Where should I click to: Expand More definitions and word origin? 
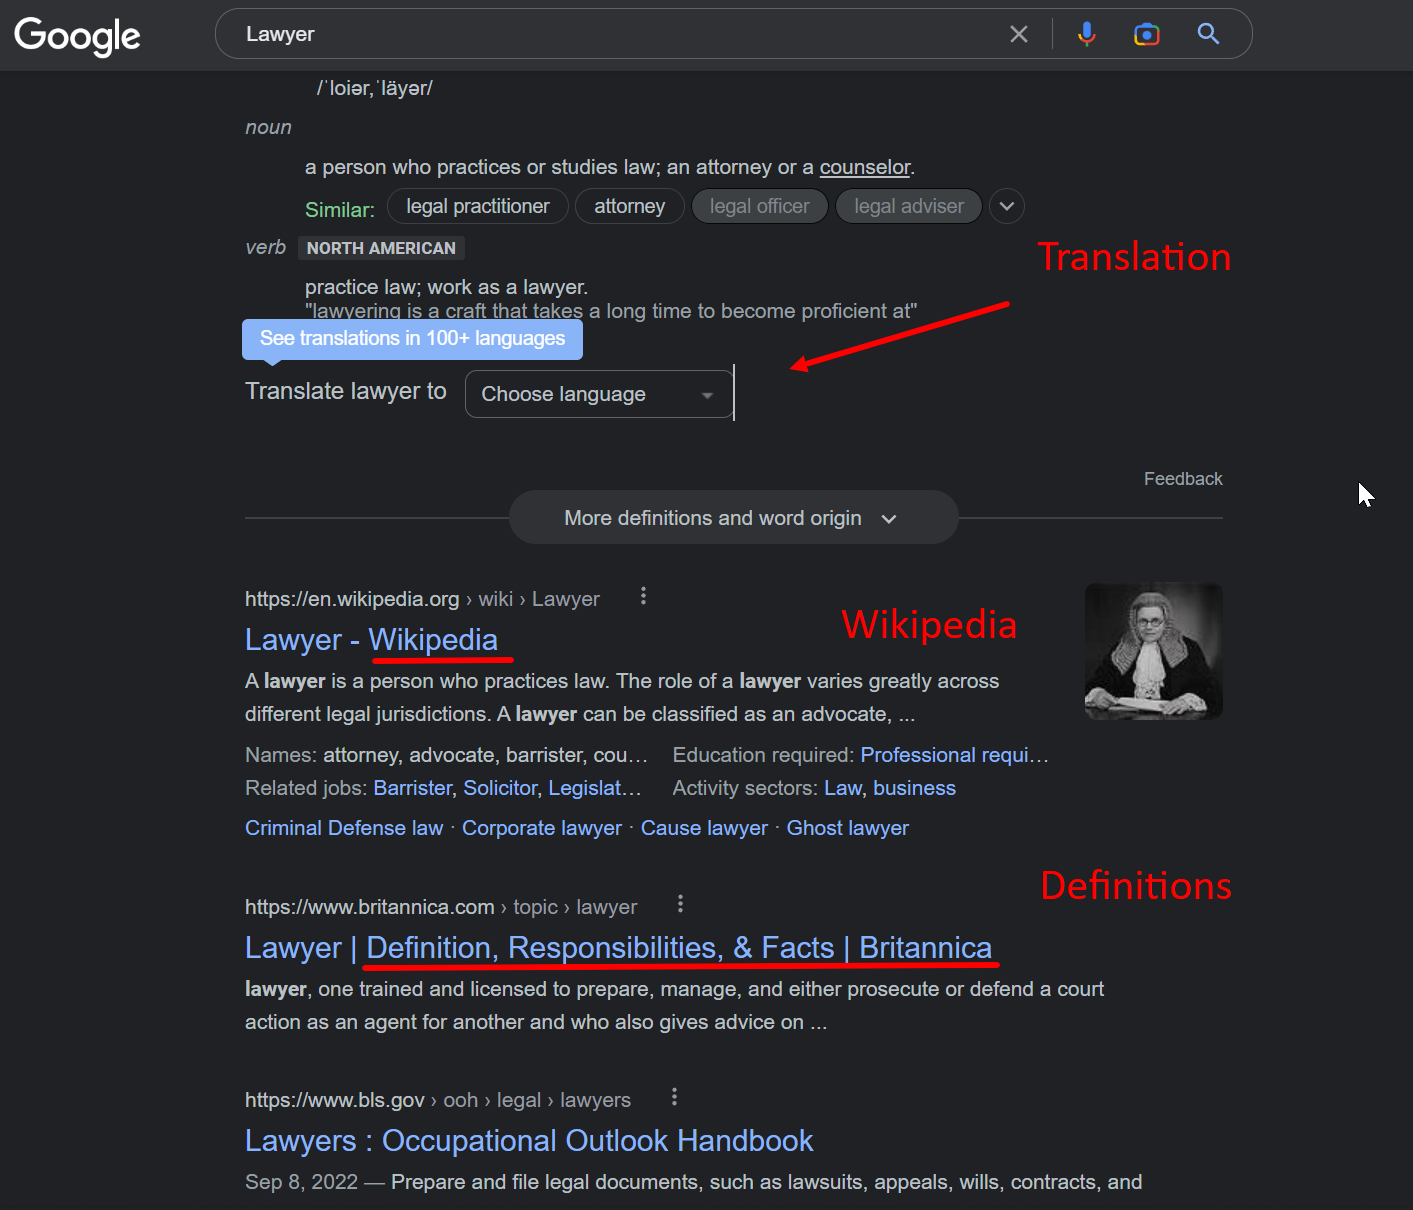point(733,518)
